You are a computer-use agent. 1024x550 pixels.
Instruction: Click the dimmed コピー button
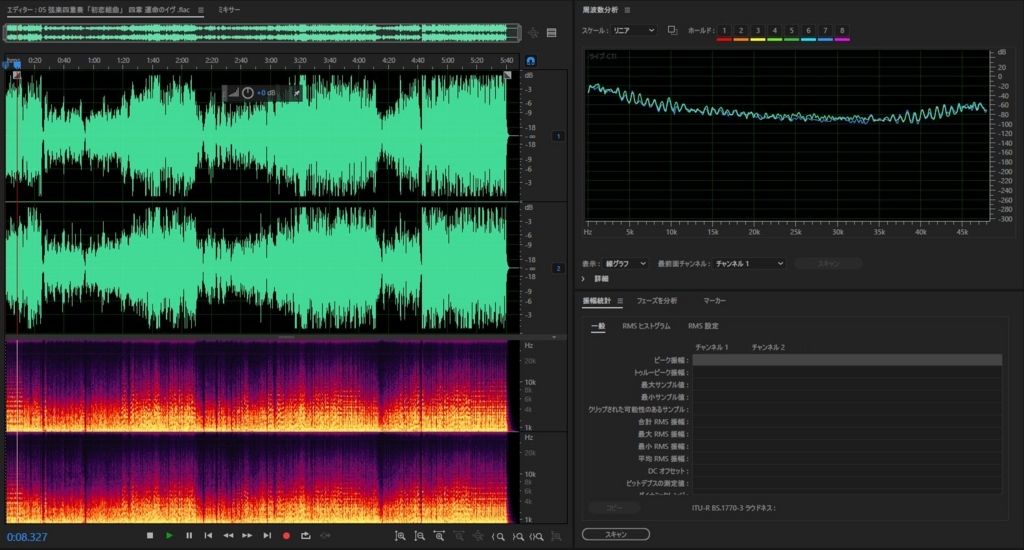tap(614, 508)
